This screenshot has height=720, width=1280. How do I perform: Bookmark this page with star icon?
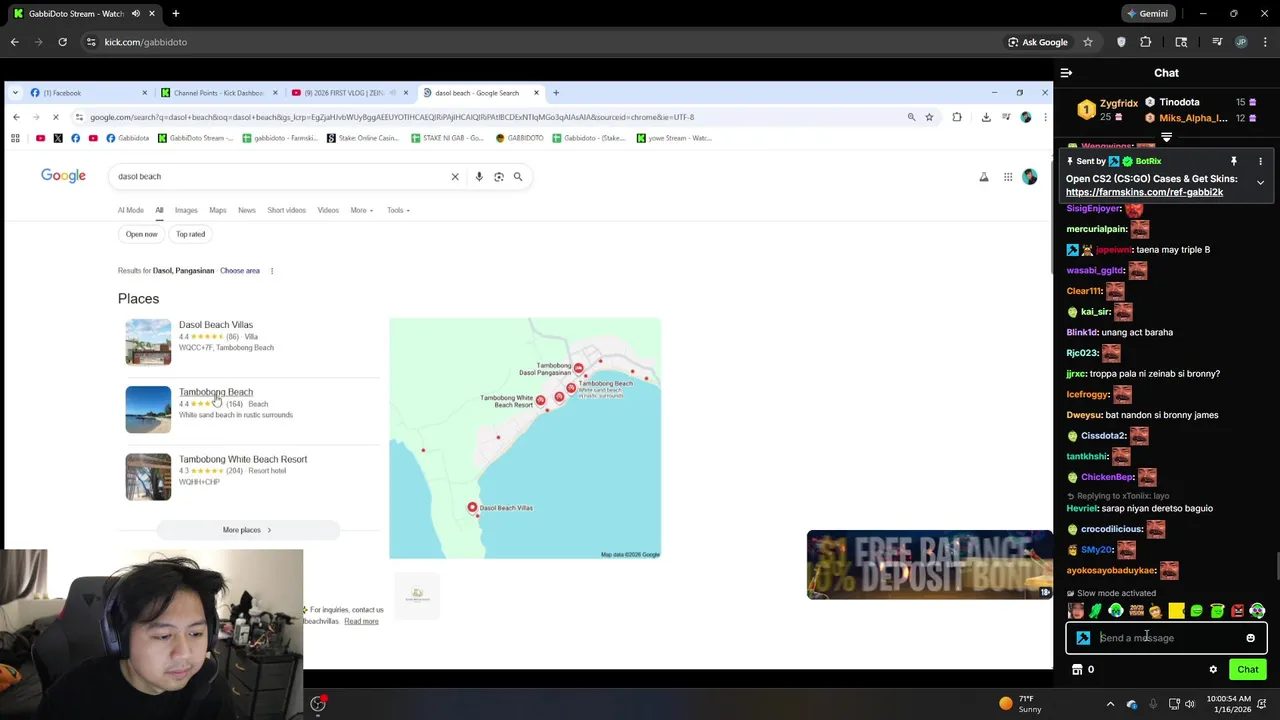coord(1088,42)
